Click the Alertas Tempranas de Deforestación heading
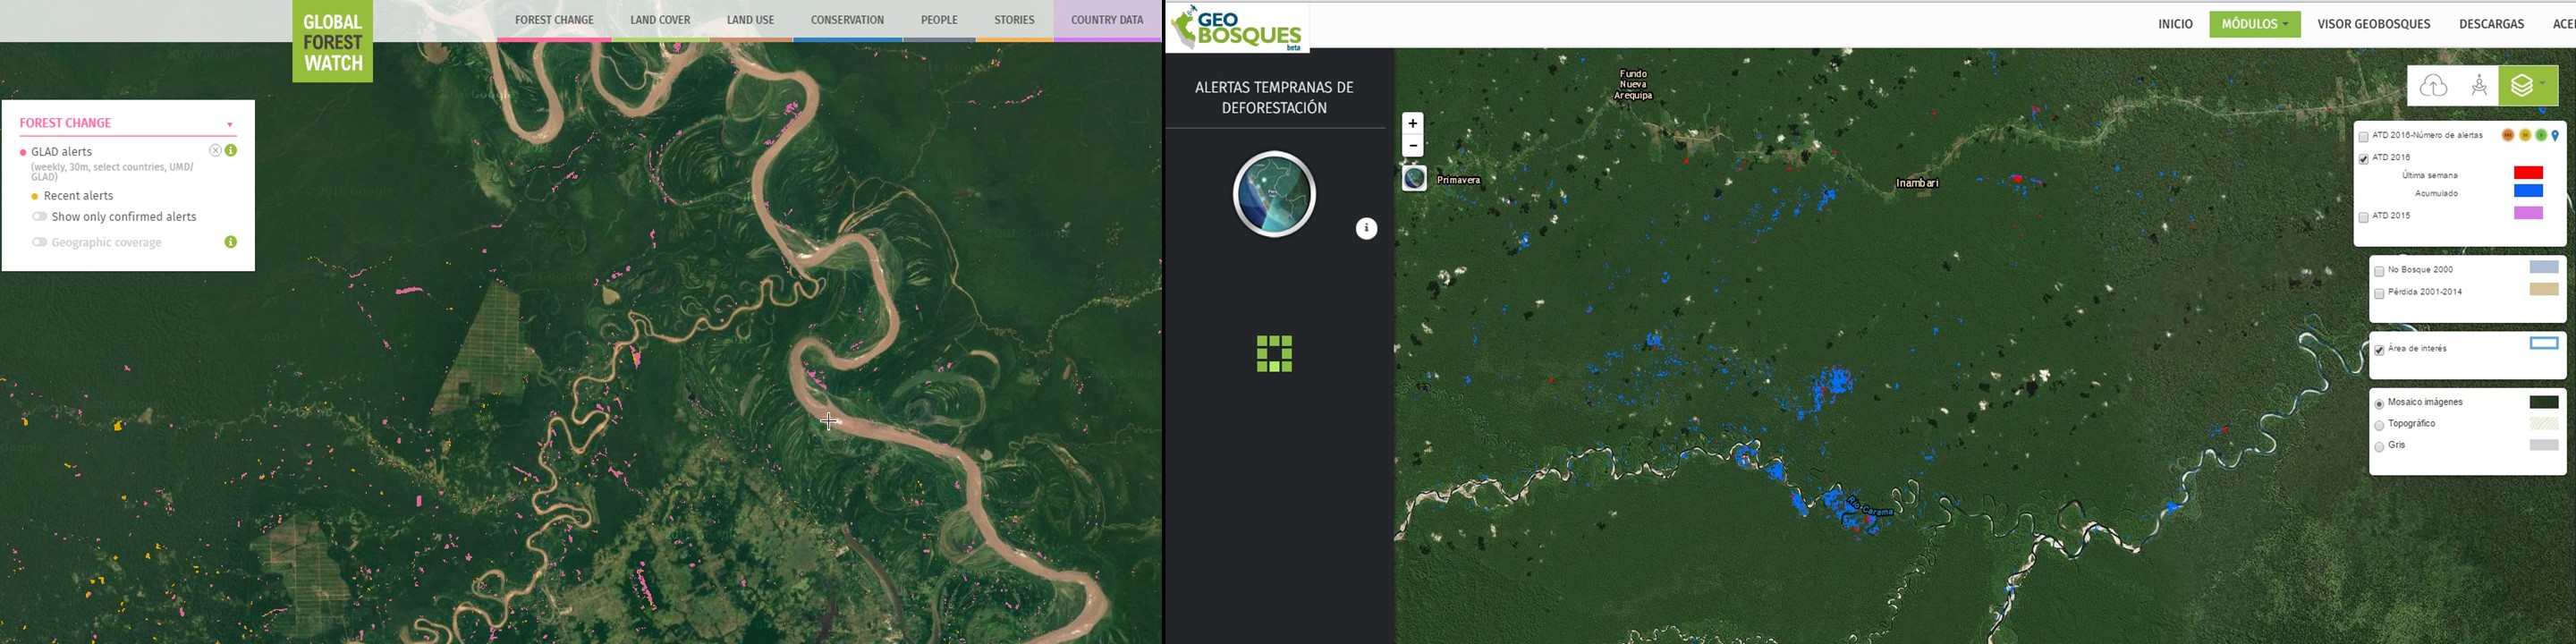This screenshot has height=644, width=2576. [x=1274, y=98]
